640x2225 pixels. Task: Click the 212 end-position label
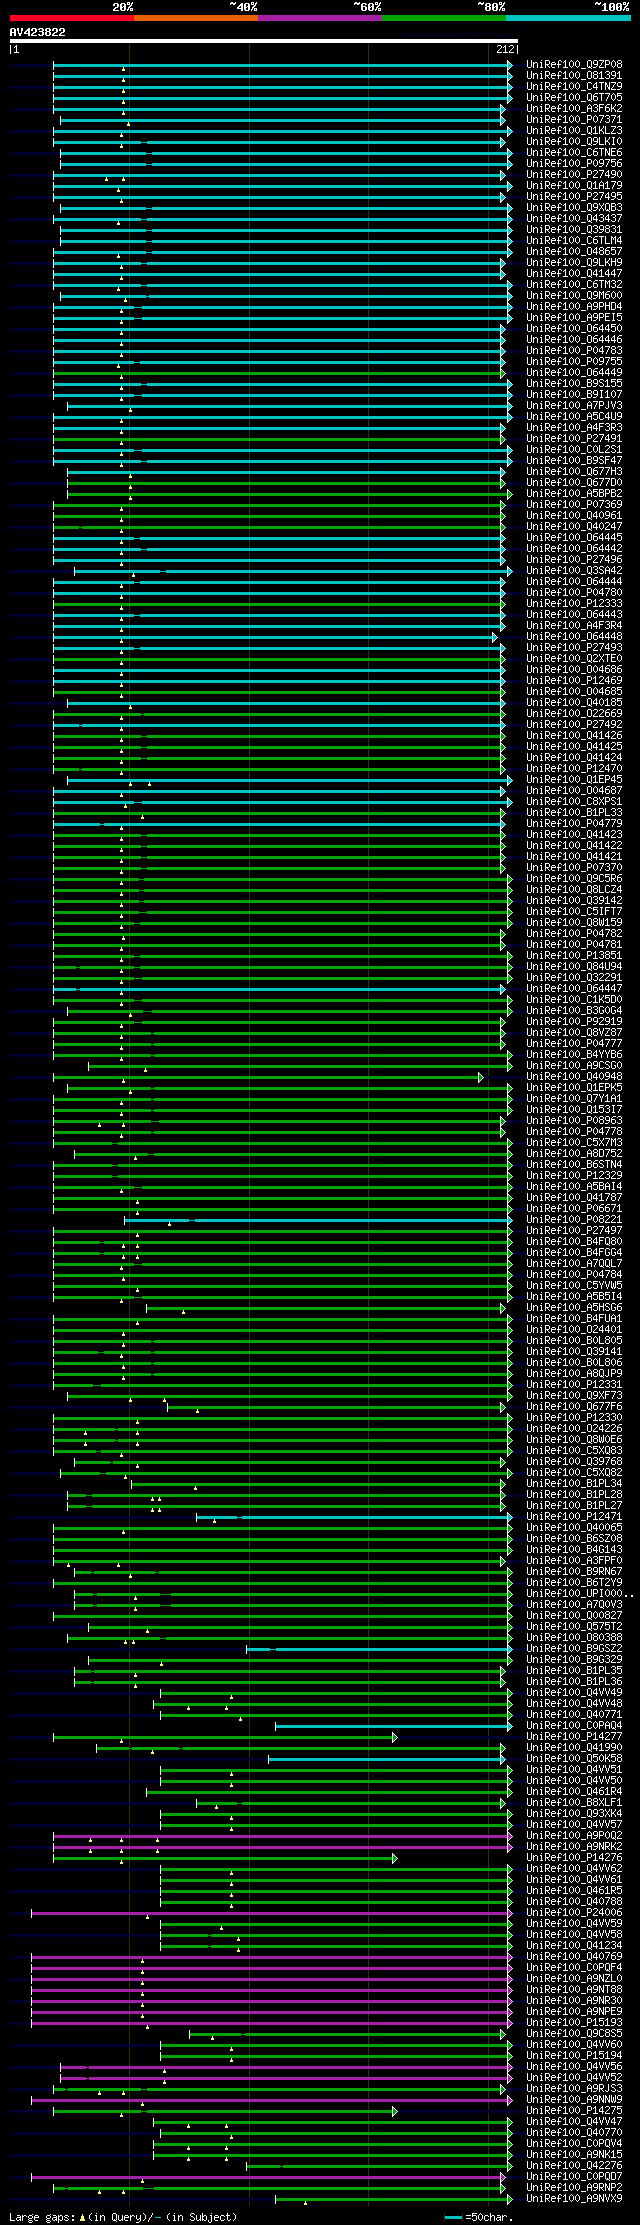click(505, 49)
